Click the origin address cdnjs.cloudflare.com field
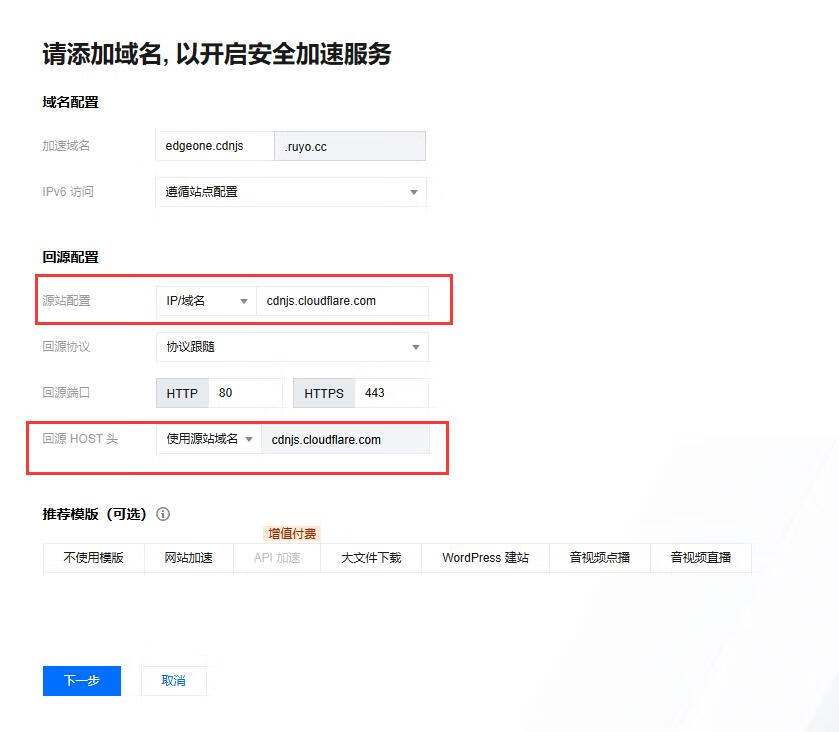839x732 pixels. (x=341, y=301)
